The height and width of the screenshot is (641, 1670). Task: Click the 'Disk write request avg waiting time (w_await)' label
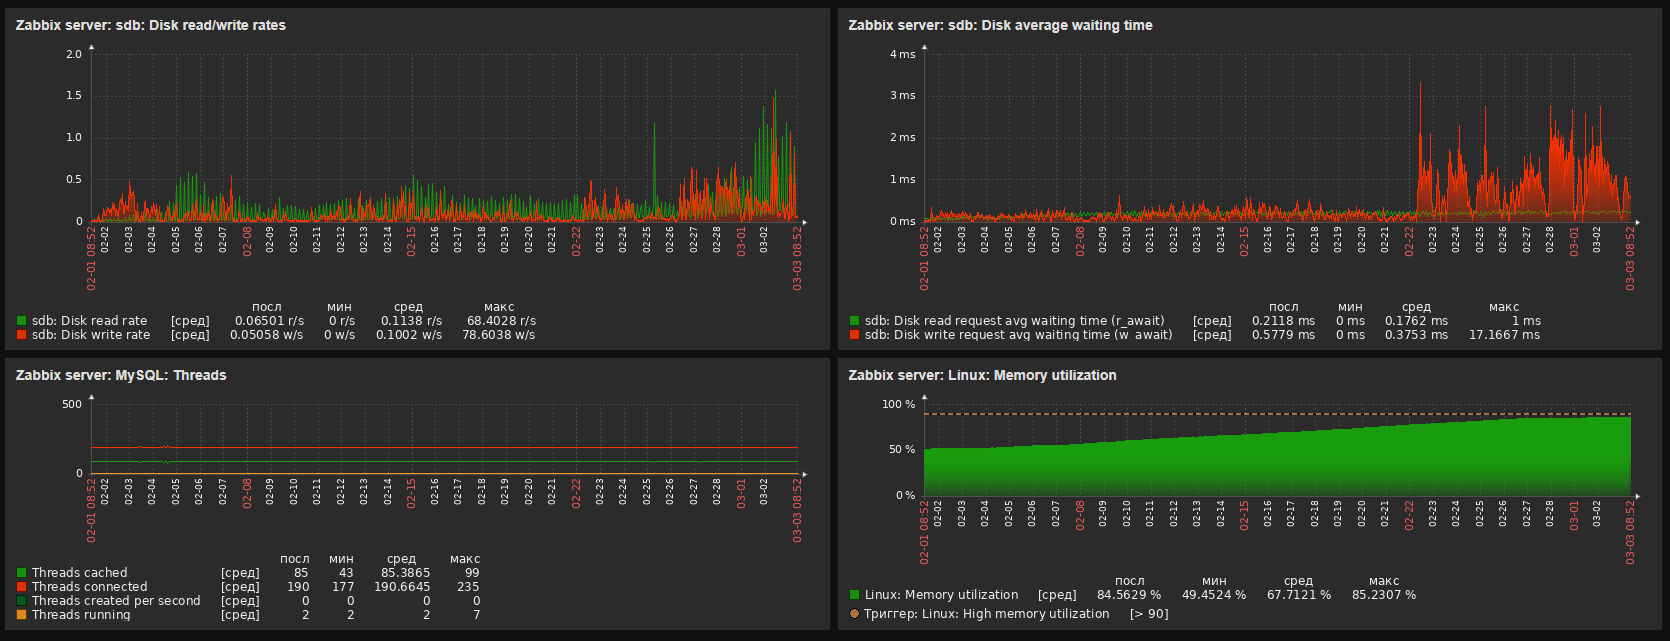pyautogui.click(x=1018, y=335)
